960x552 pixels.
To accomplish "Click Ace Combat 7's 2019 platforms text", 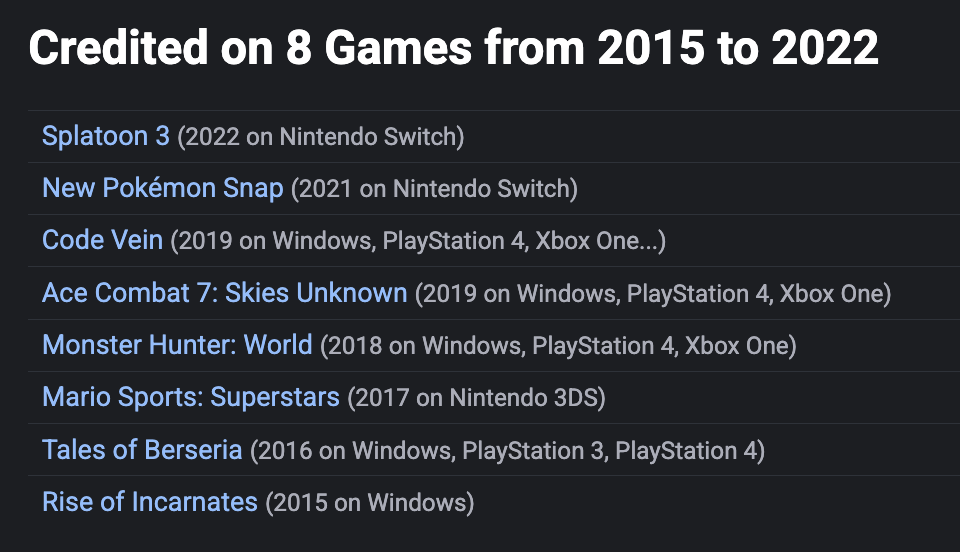I will tap(653, 294).
